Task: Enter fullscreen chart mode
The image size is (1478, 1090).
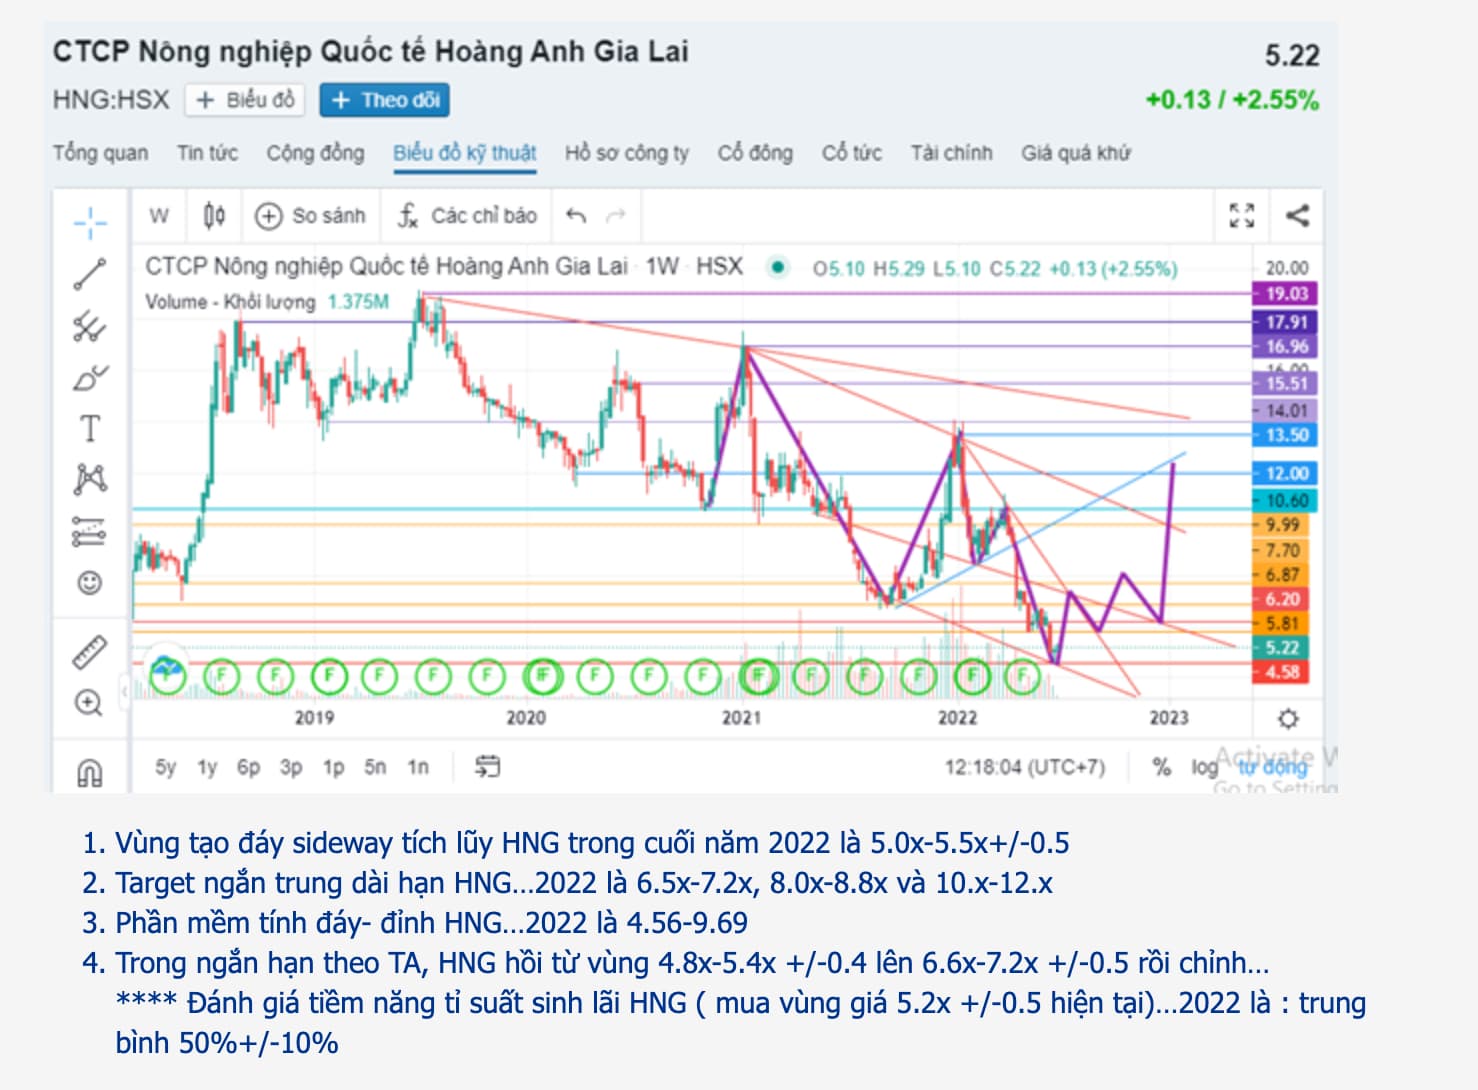Action: [x=1242, y=215]
